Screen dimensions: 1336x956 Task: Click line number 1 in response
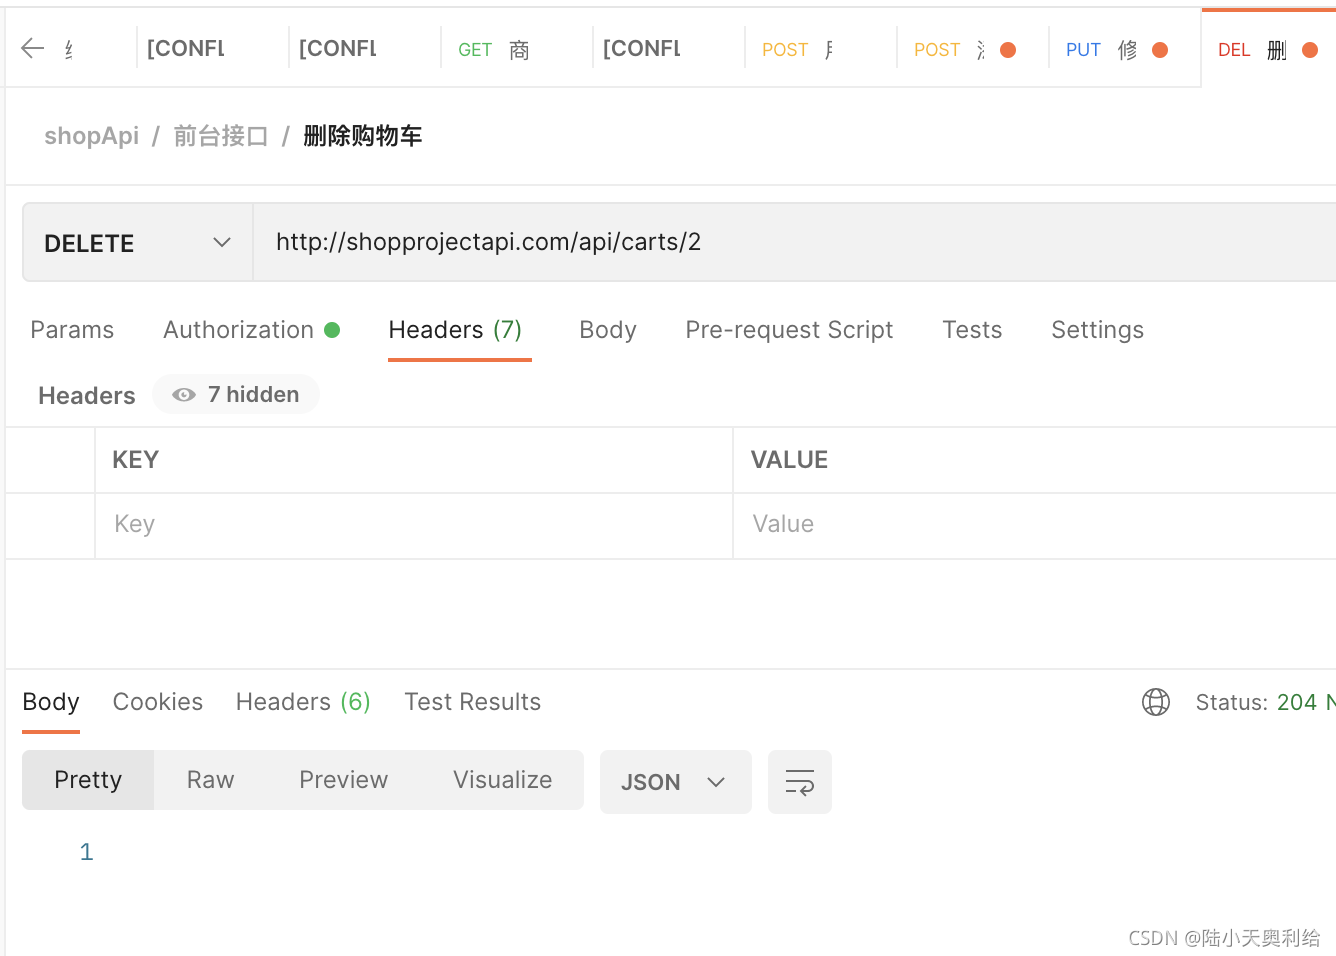[x=87, y=852]
